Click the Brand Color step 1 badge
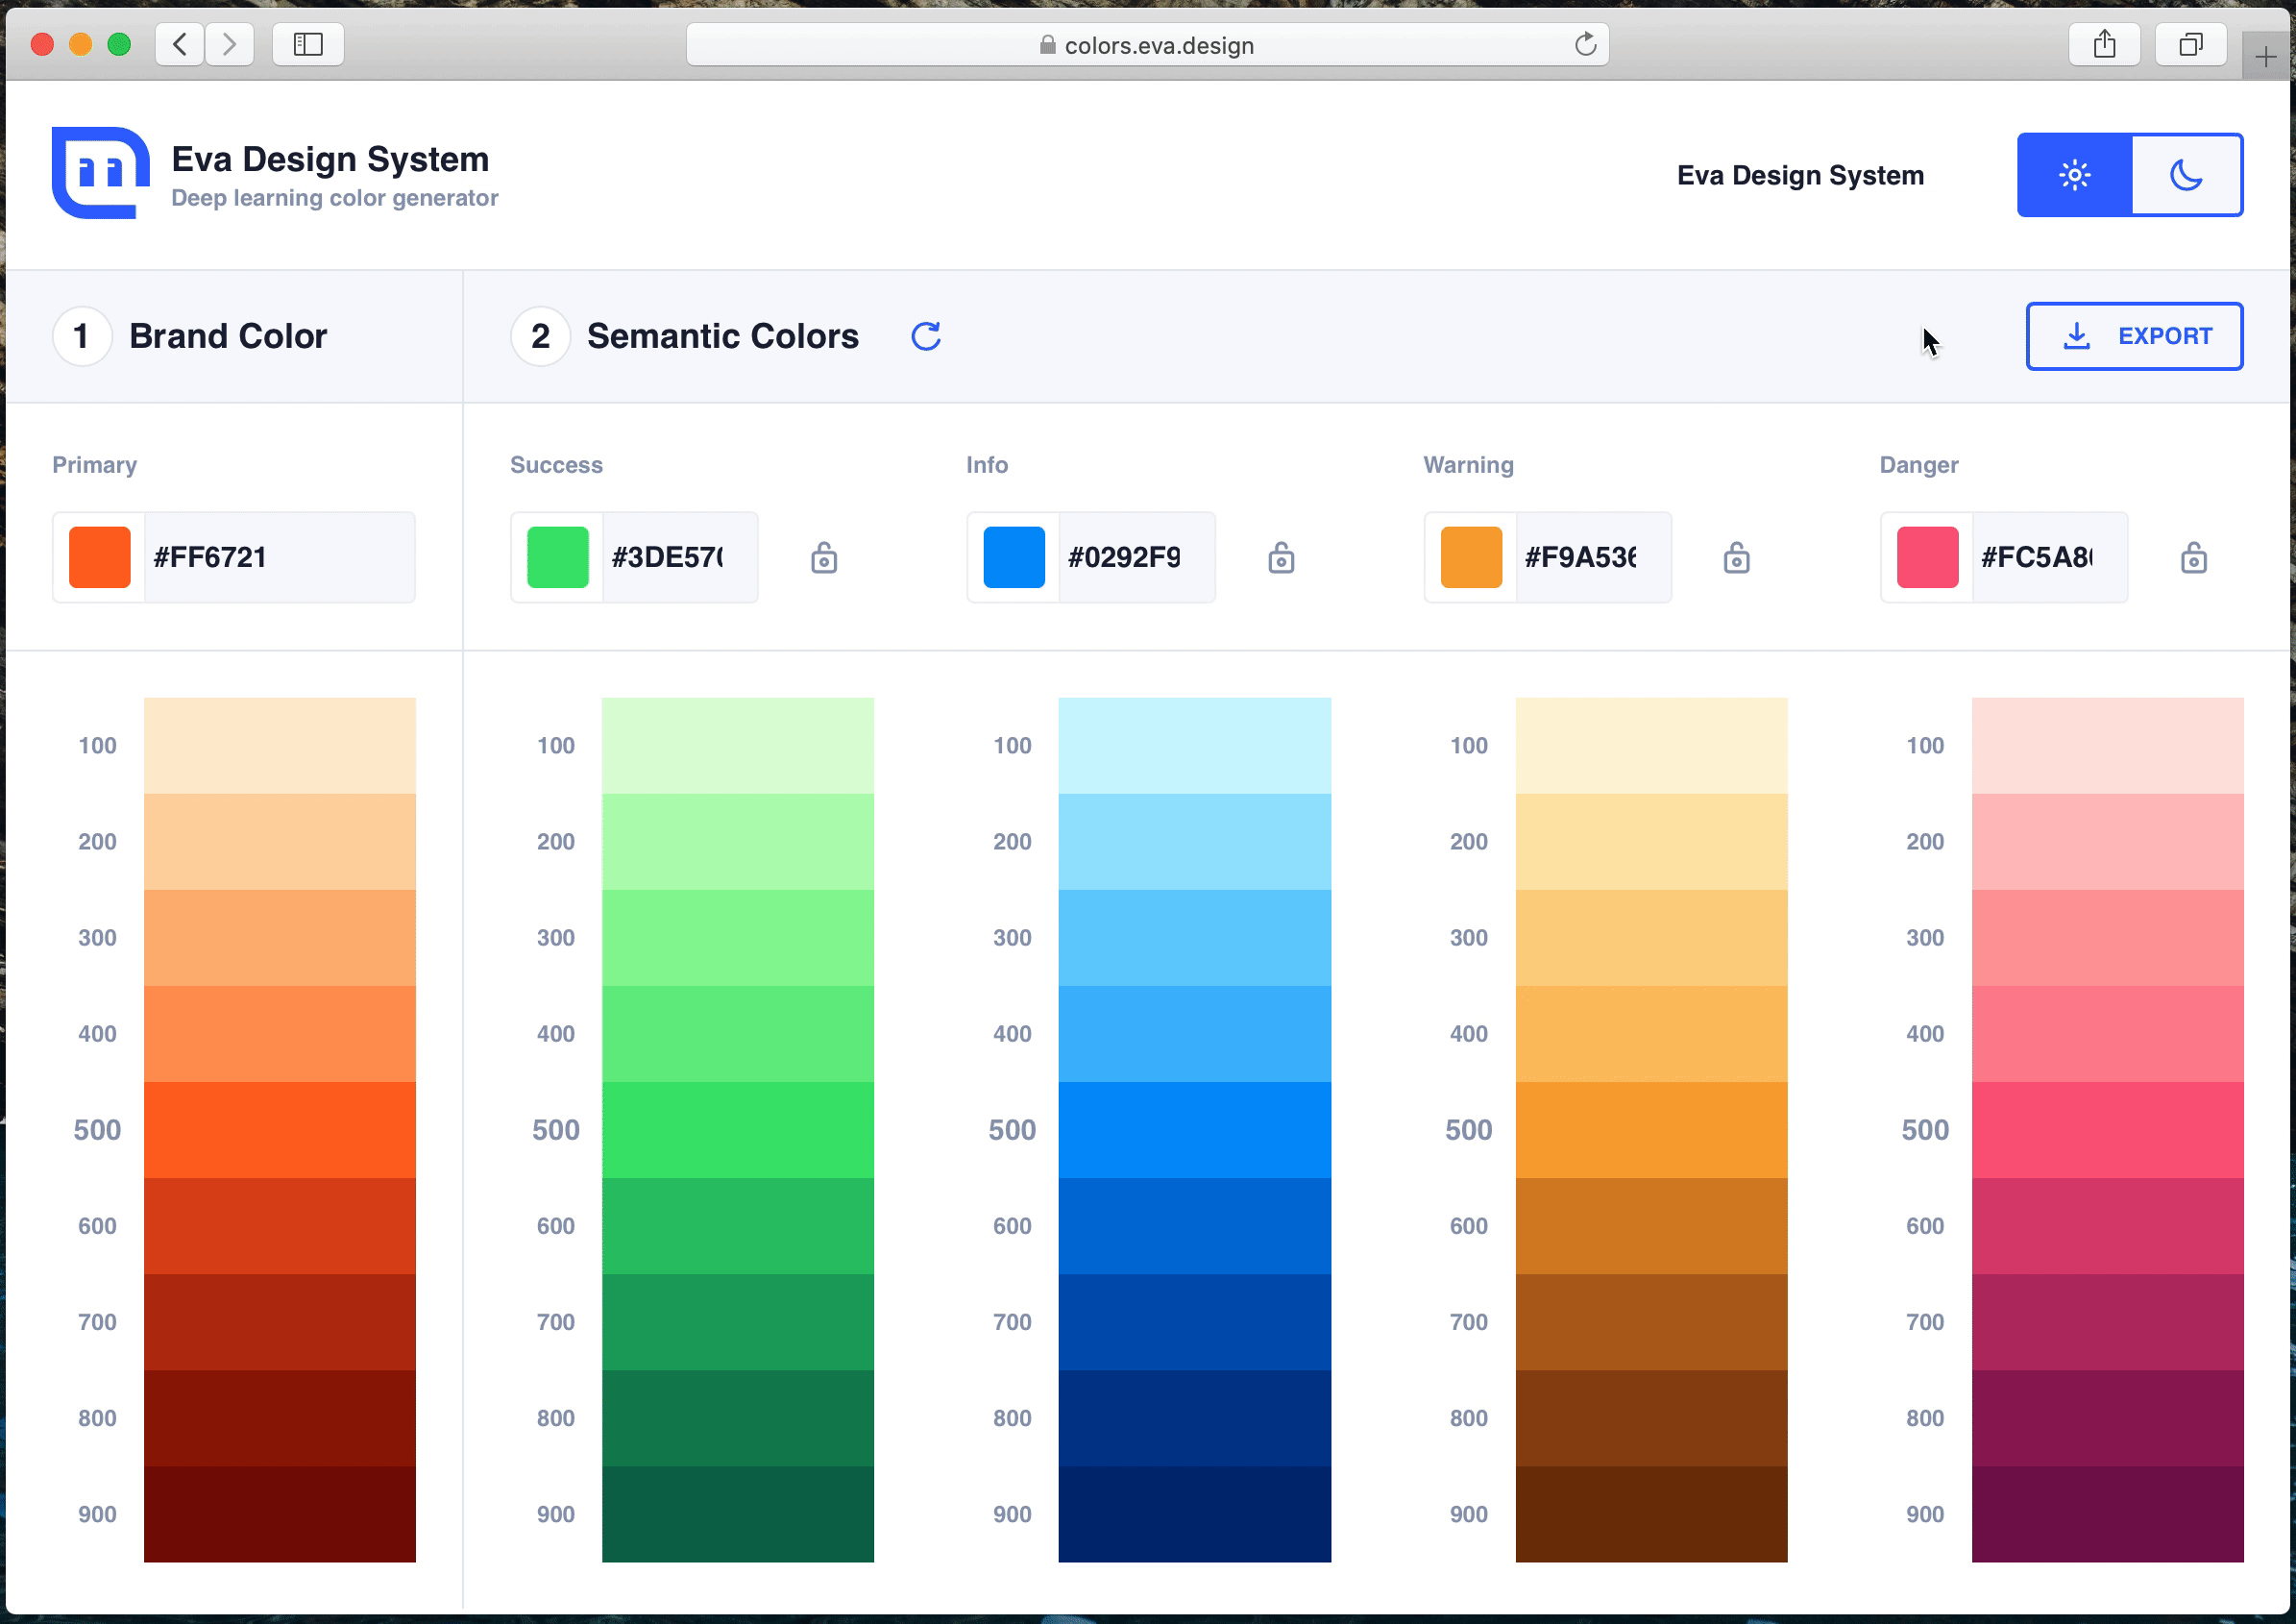Screen dimensions: 2296x1624 click(82, 336)
